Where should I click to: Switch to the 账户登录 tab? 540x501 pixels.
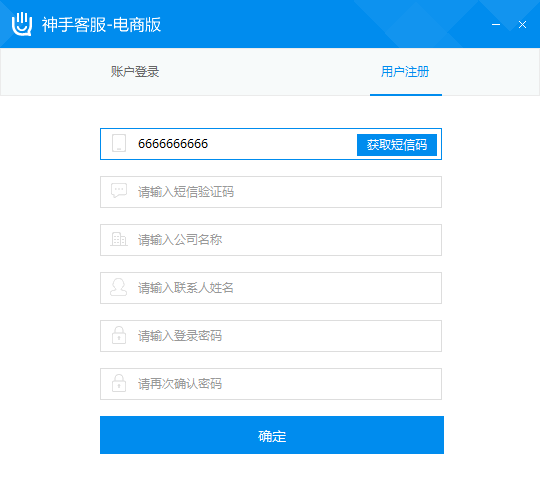(x=135, y=72)
